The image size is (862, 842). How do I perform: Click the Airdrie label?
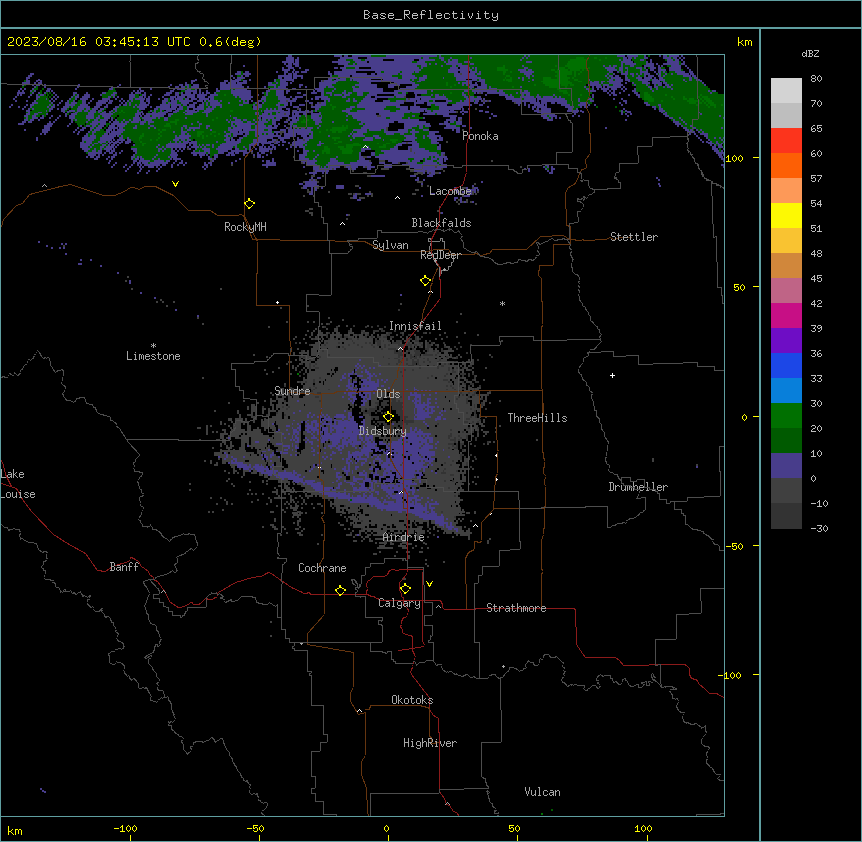click(x=404, y=537)
